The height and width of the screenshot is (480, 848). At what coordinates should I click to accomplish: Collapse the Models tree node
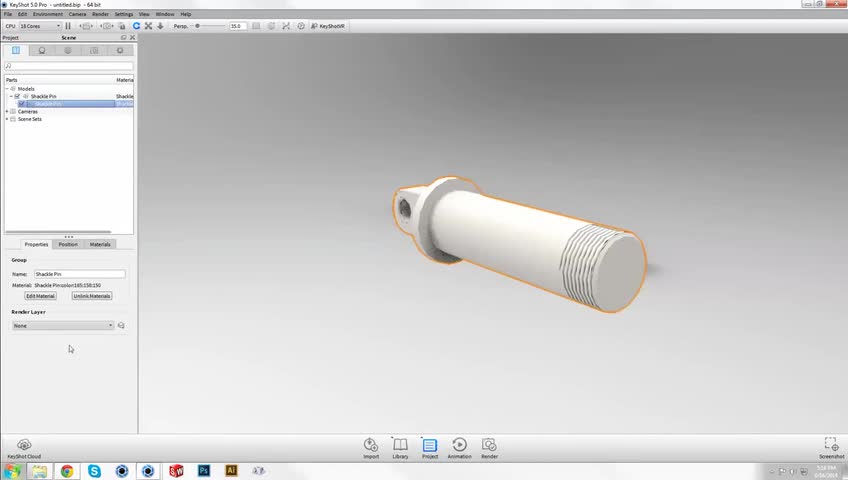[7, 89]
